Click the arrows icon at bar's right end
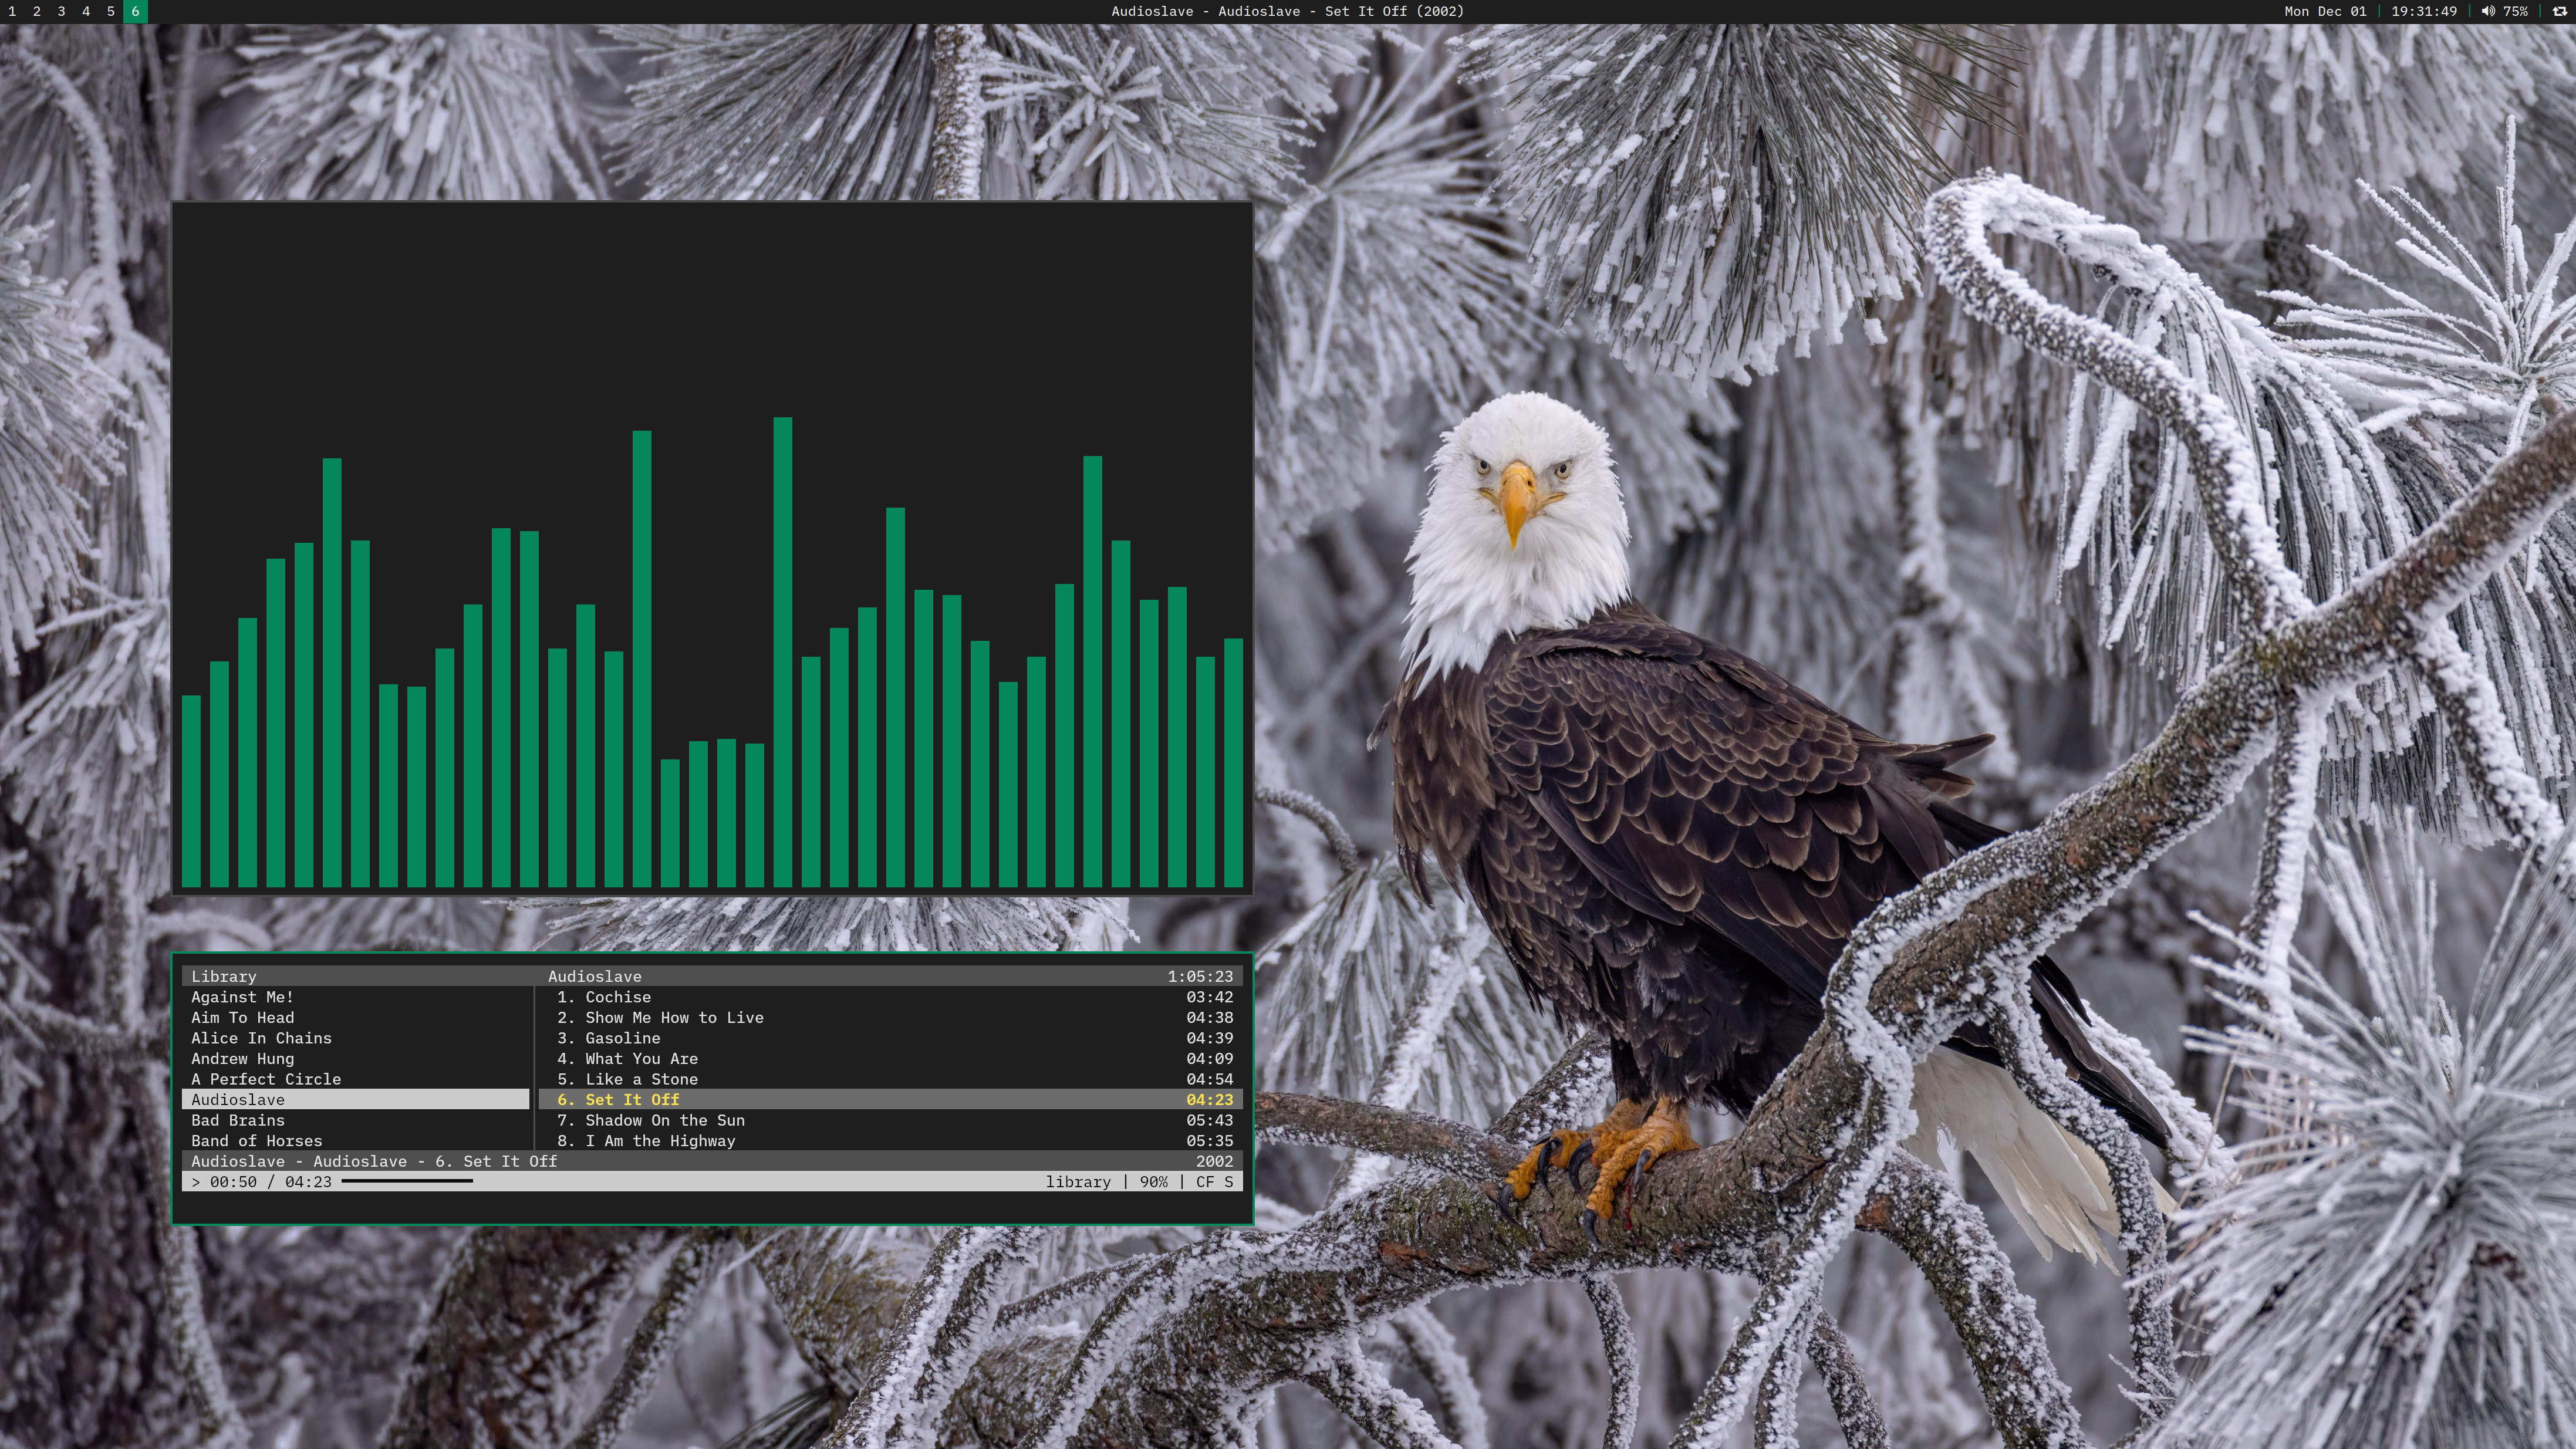 point(2559,11)
